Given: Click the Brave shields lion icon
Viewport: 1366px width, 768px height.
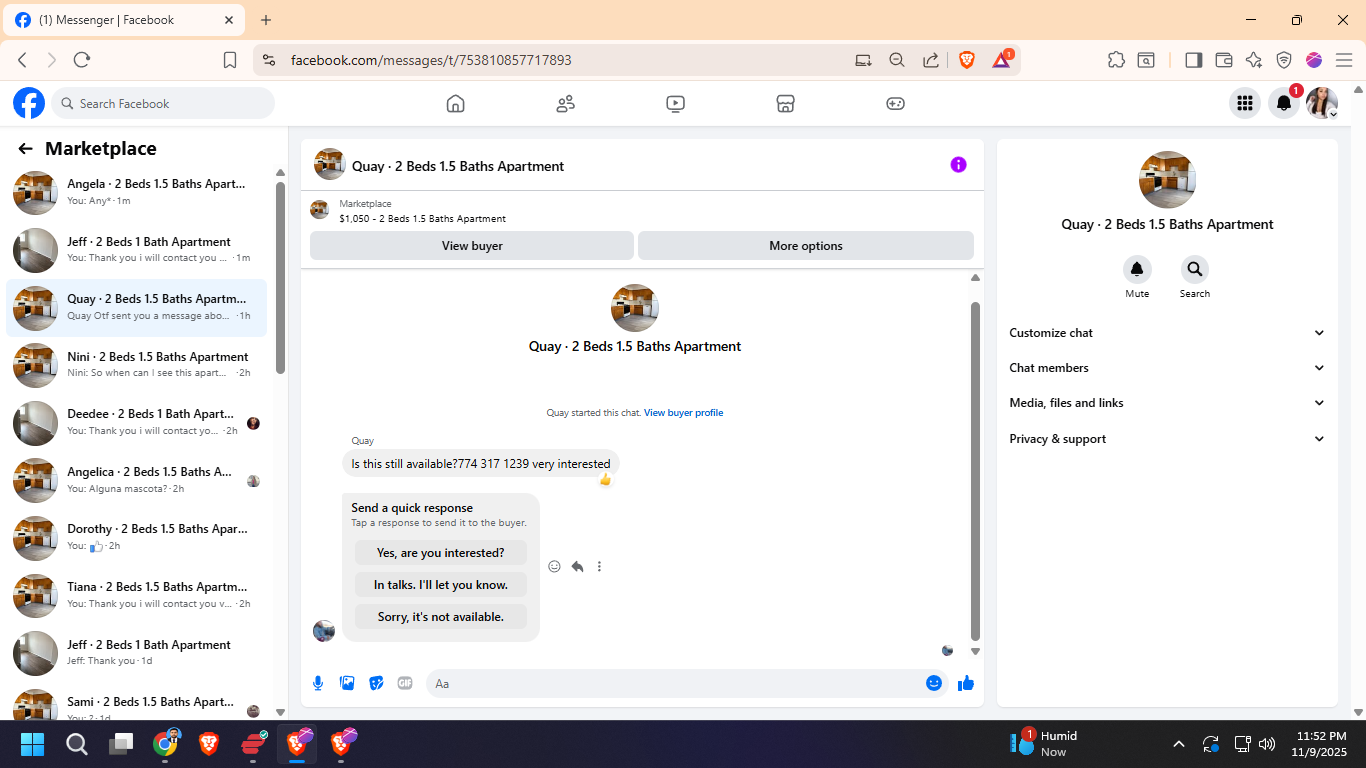Looking at the screenshot, I should point(967,60).
